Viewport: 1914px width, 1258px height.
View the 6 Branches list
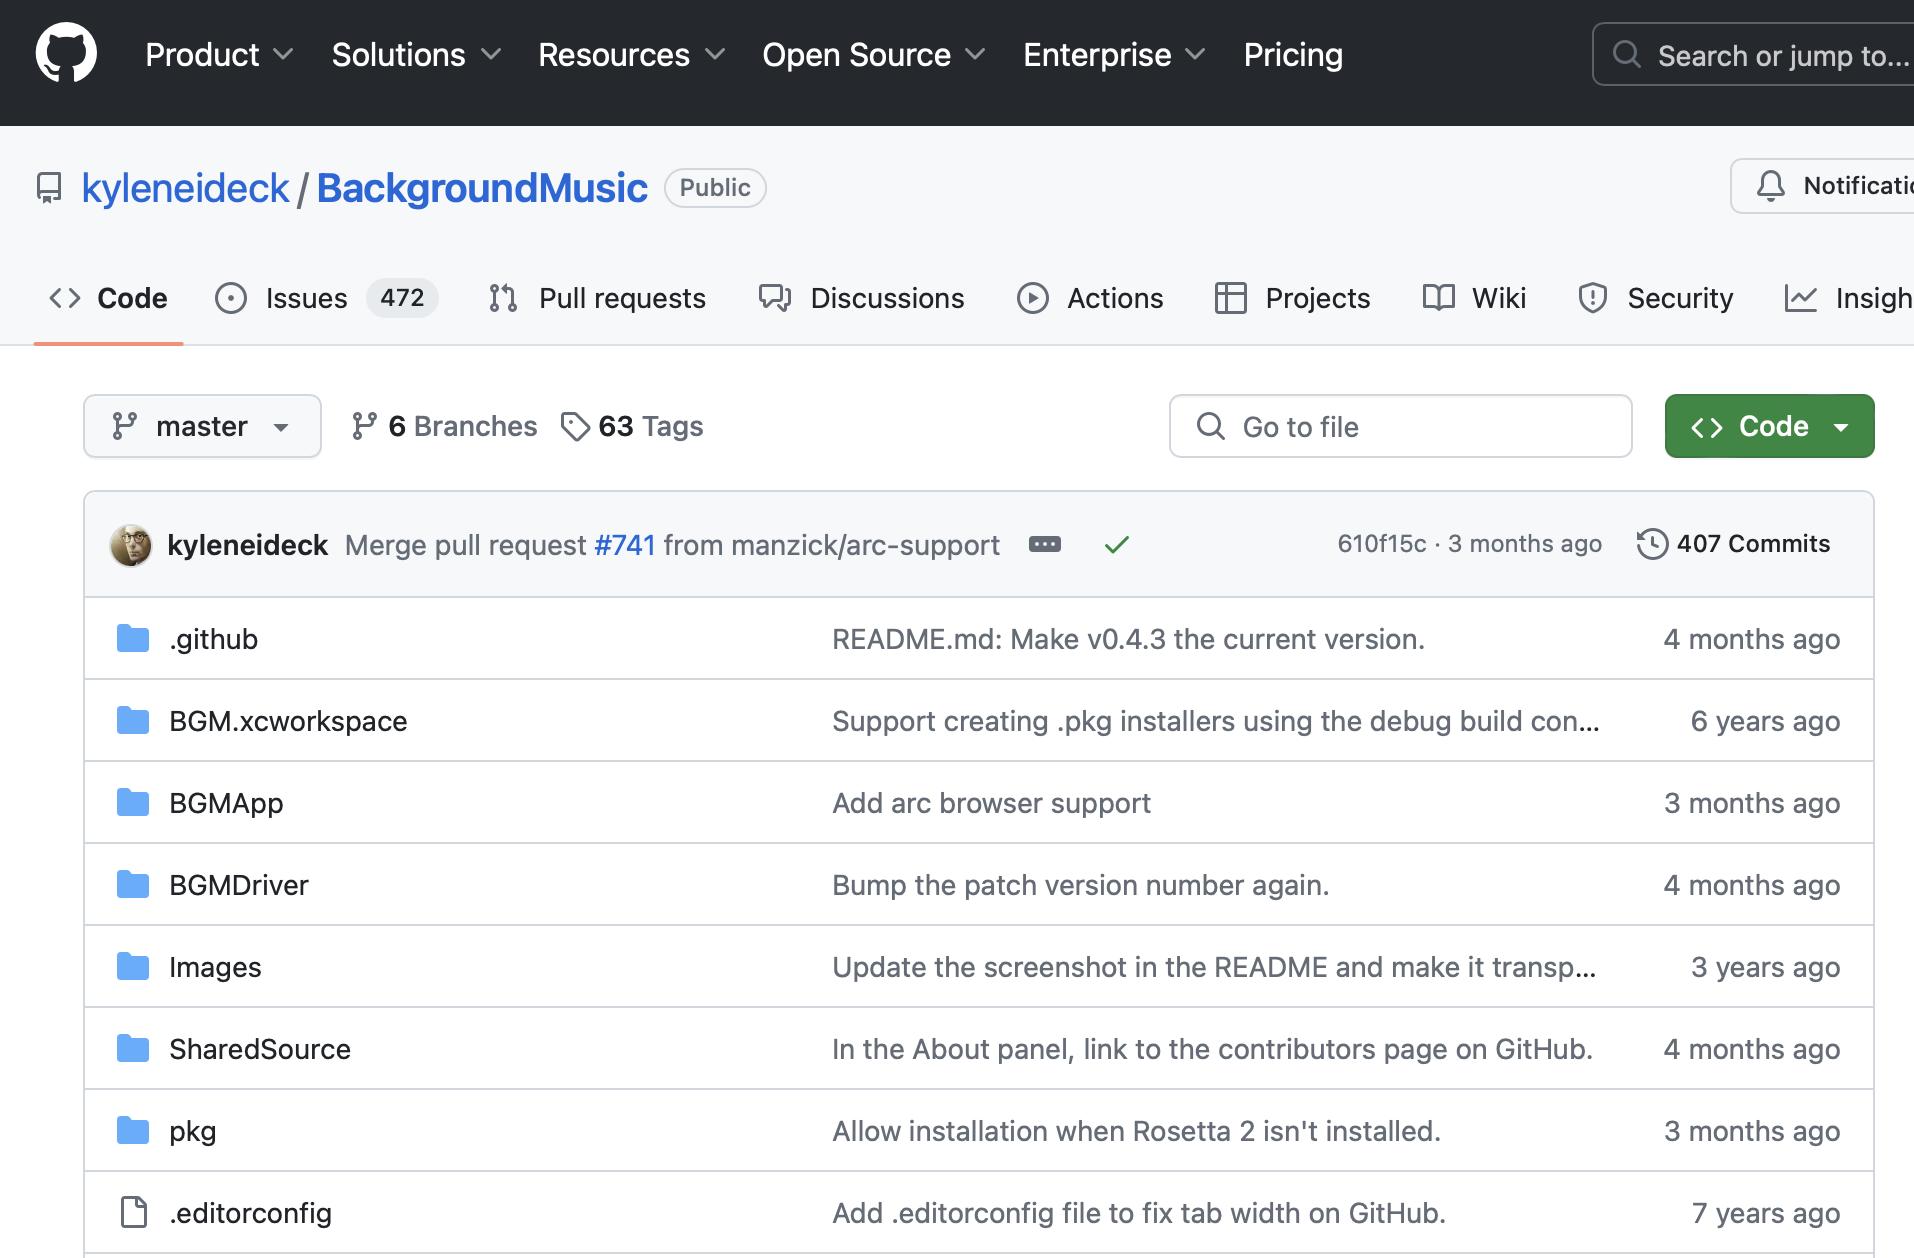444,426
